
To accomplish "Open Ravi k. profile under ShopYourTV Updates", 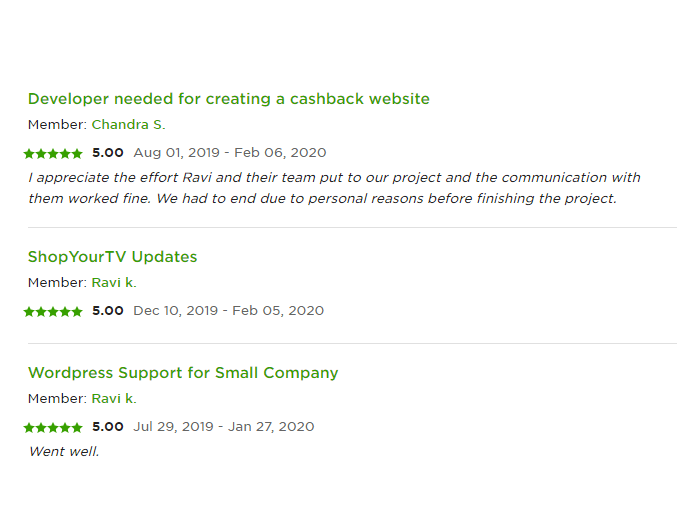I will coord(114,283).
